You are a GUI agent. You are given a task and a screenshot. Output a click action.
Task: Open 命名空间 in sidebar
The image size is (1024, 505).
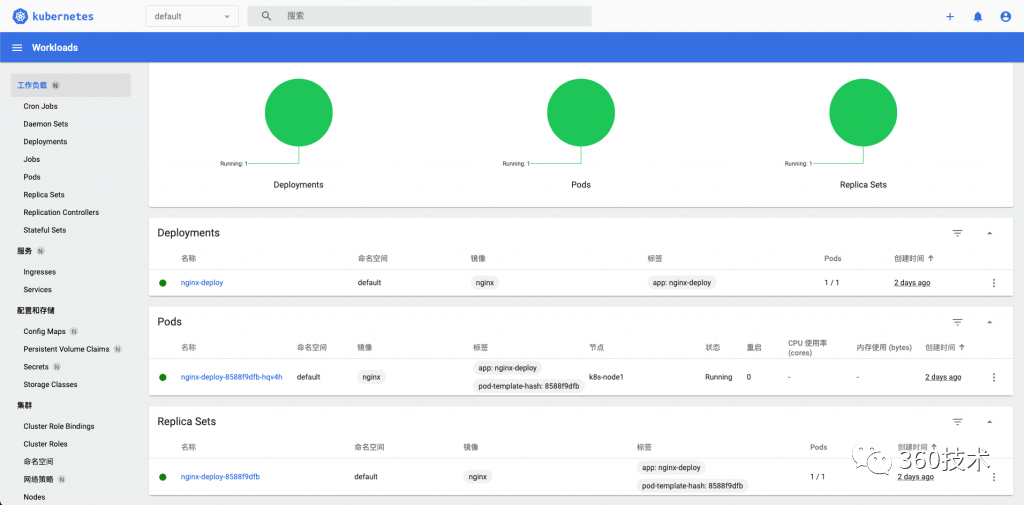tap(39, 461)
